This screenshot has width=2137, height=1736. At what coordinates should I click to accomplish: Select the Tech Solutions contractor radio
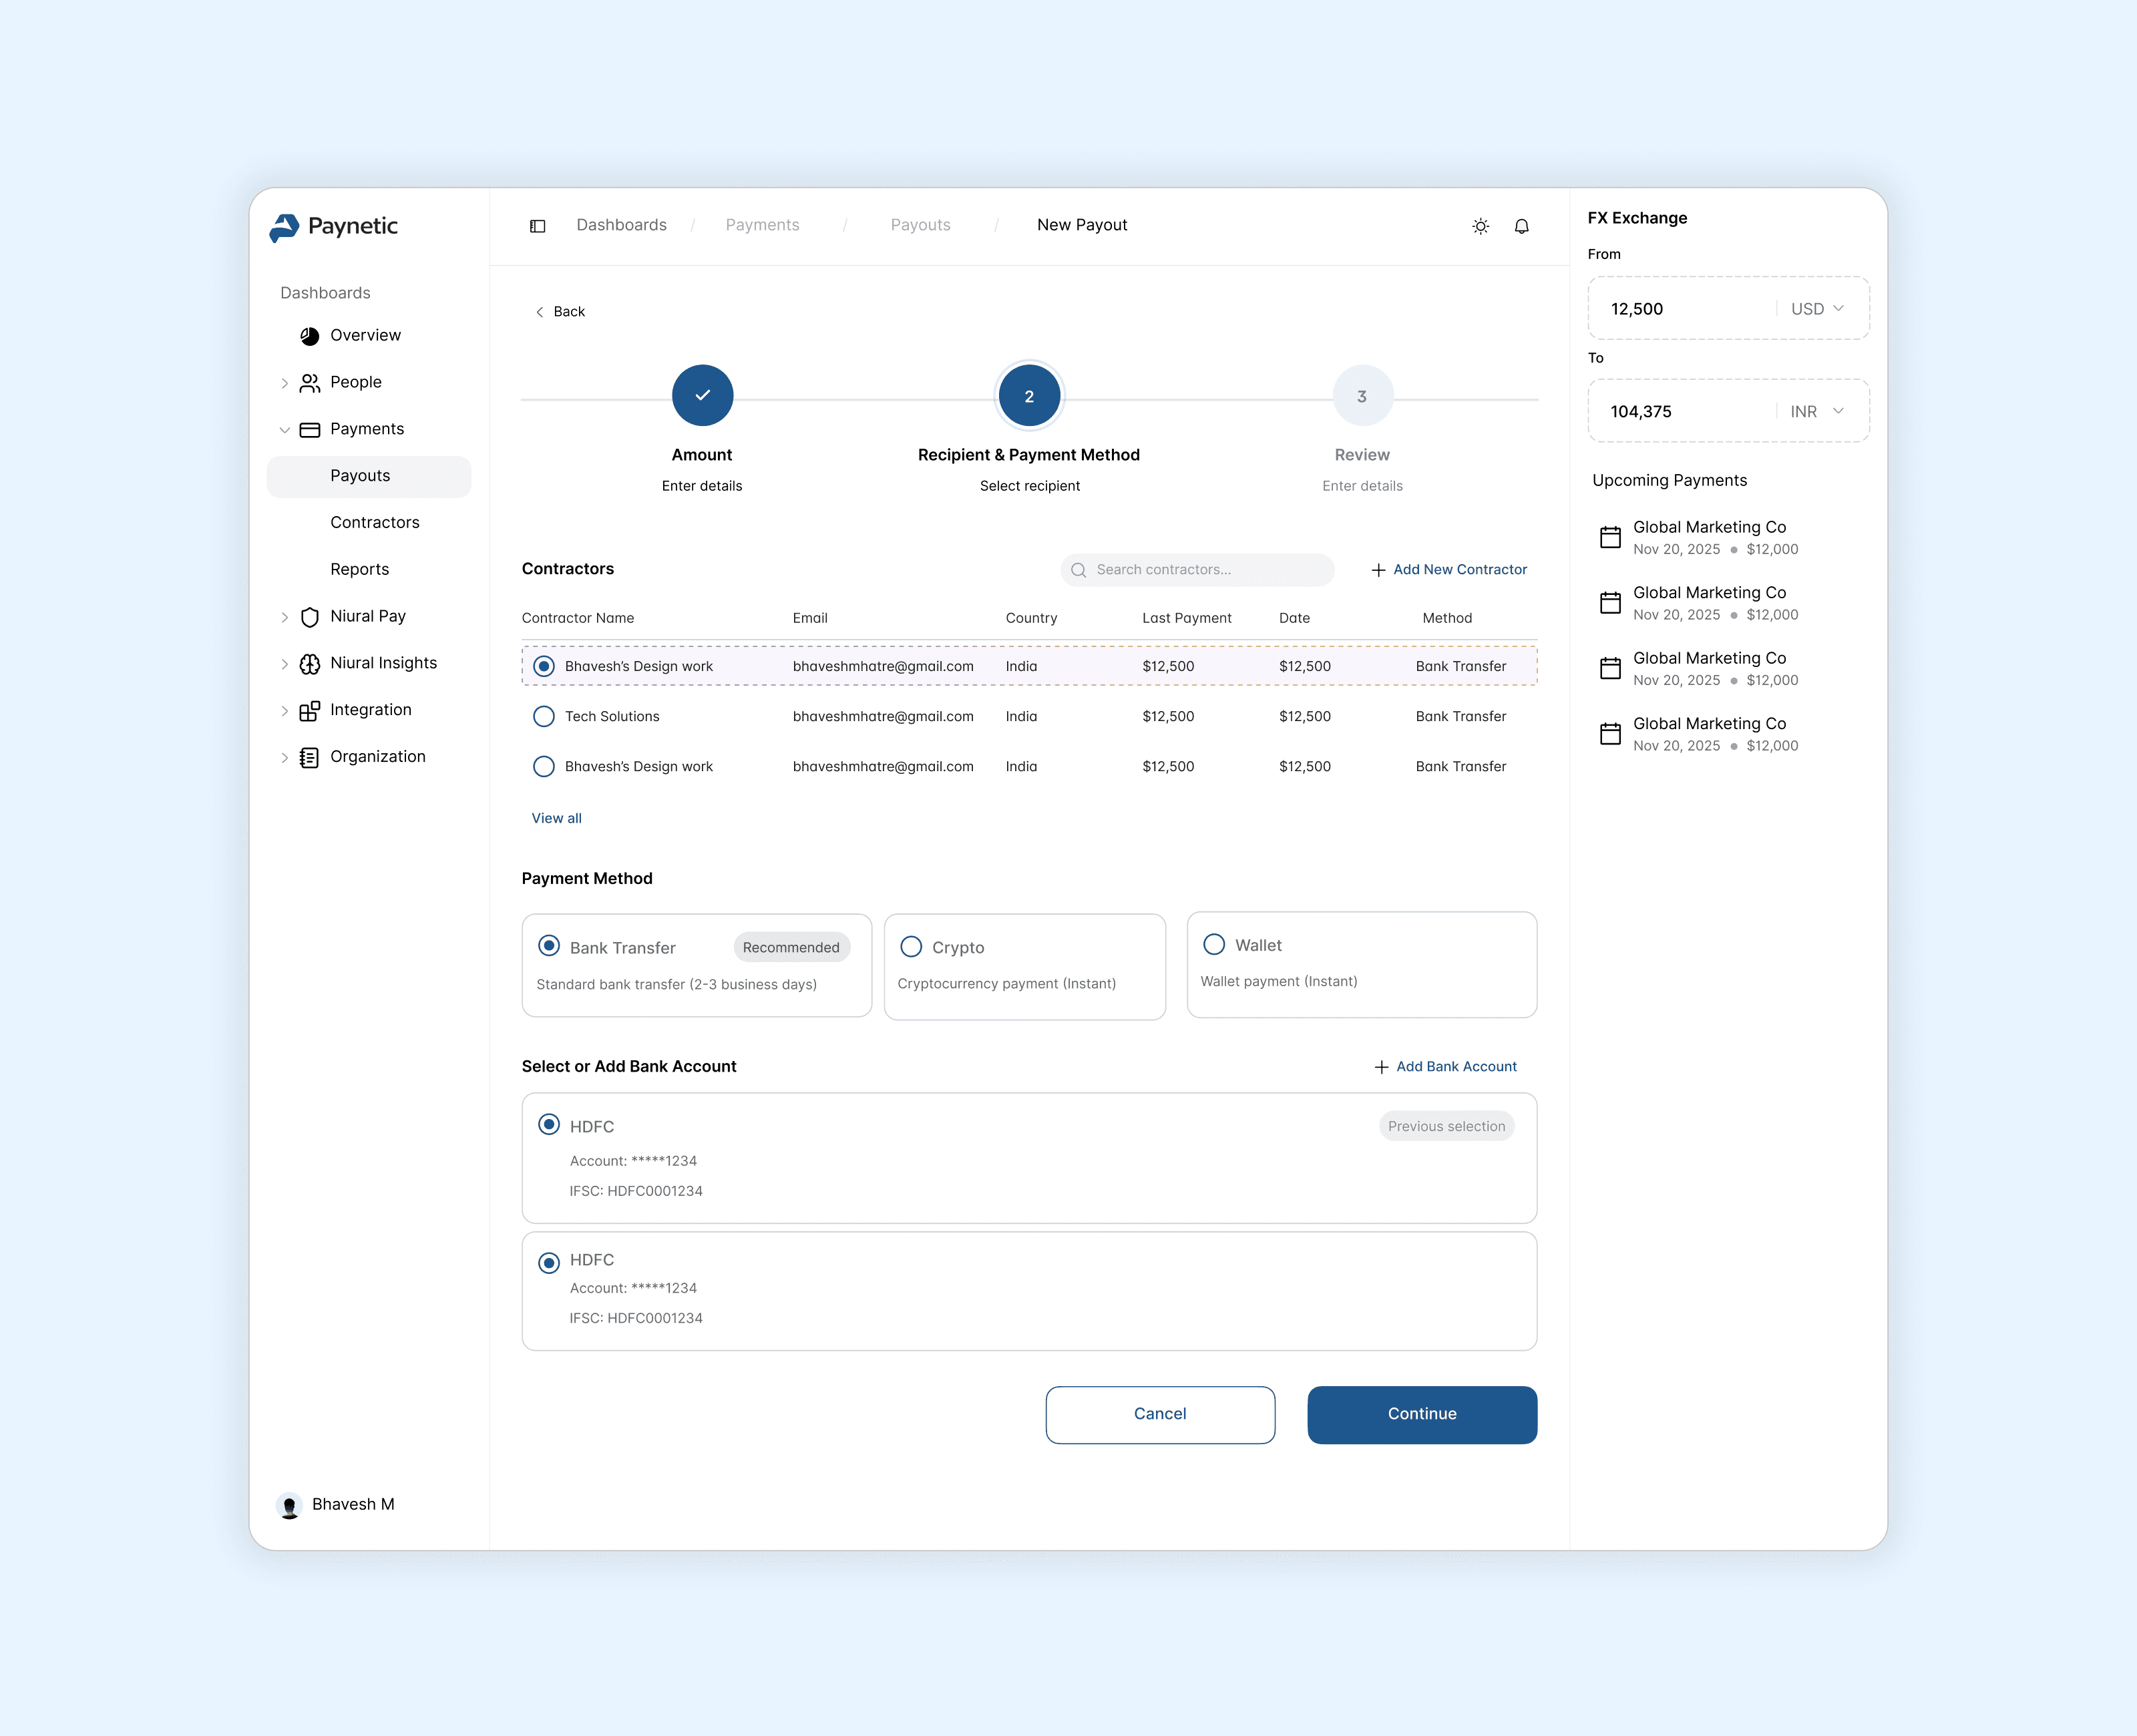coord(544,716)
